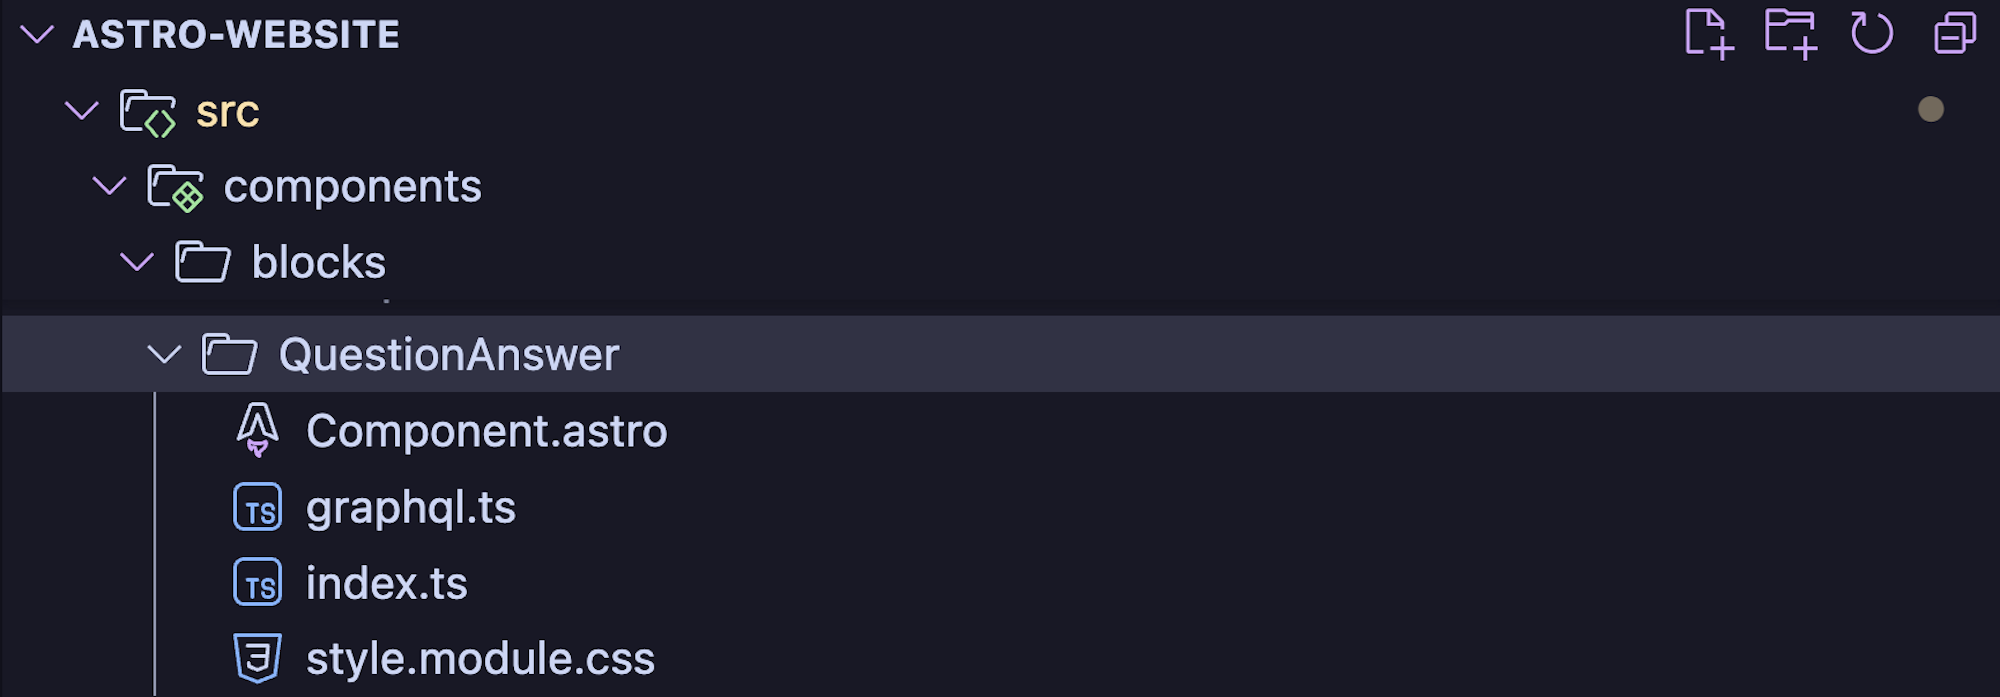Open the index.ts file
Screen dimensions: 2000x697
[x=386, y=583]
